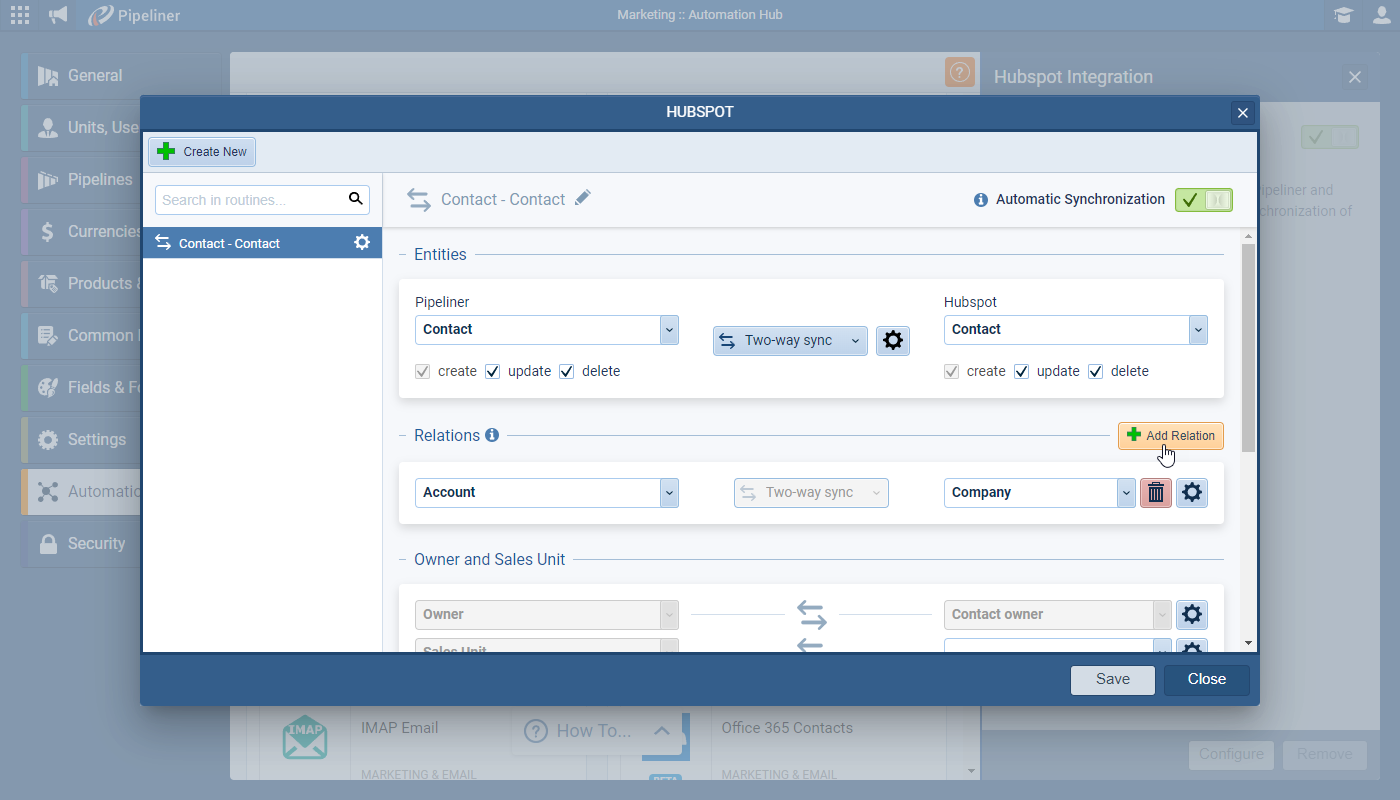1400x800 pixels.
Task: Uncheck Hubspot delete checkbox
Action: pyautogui.click(x=1095, y=371)
